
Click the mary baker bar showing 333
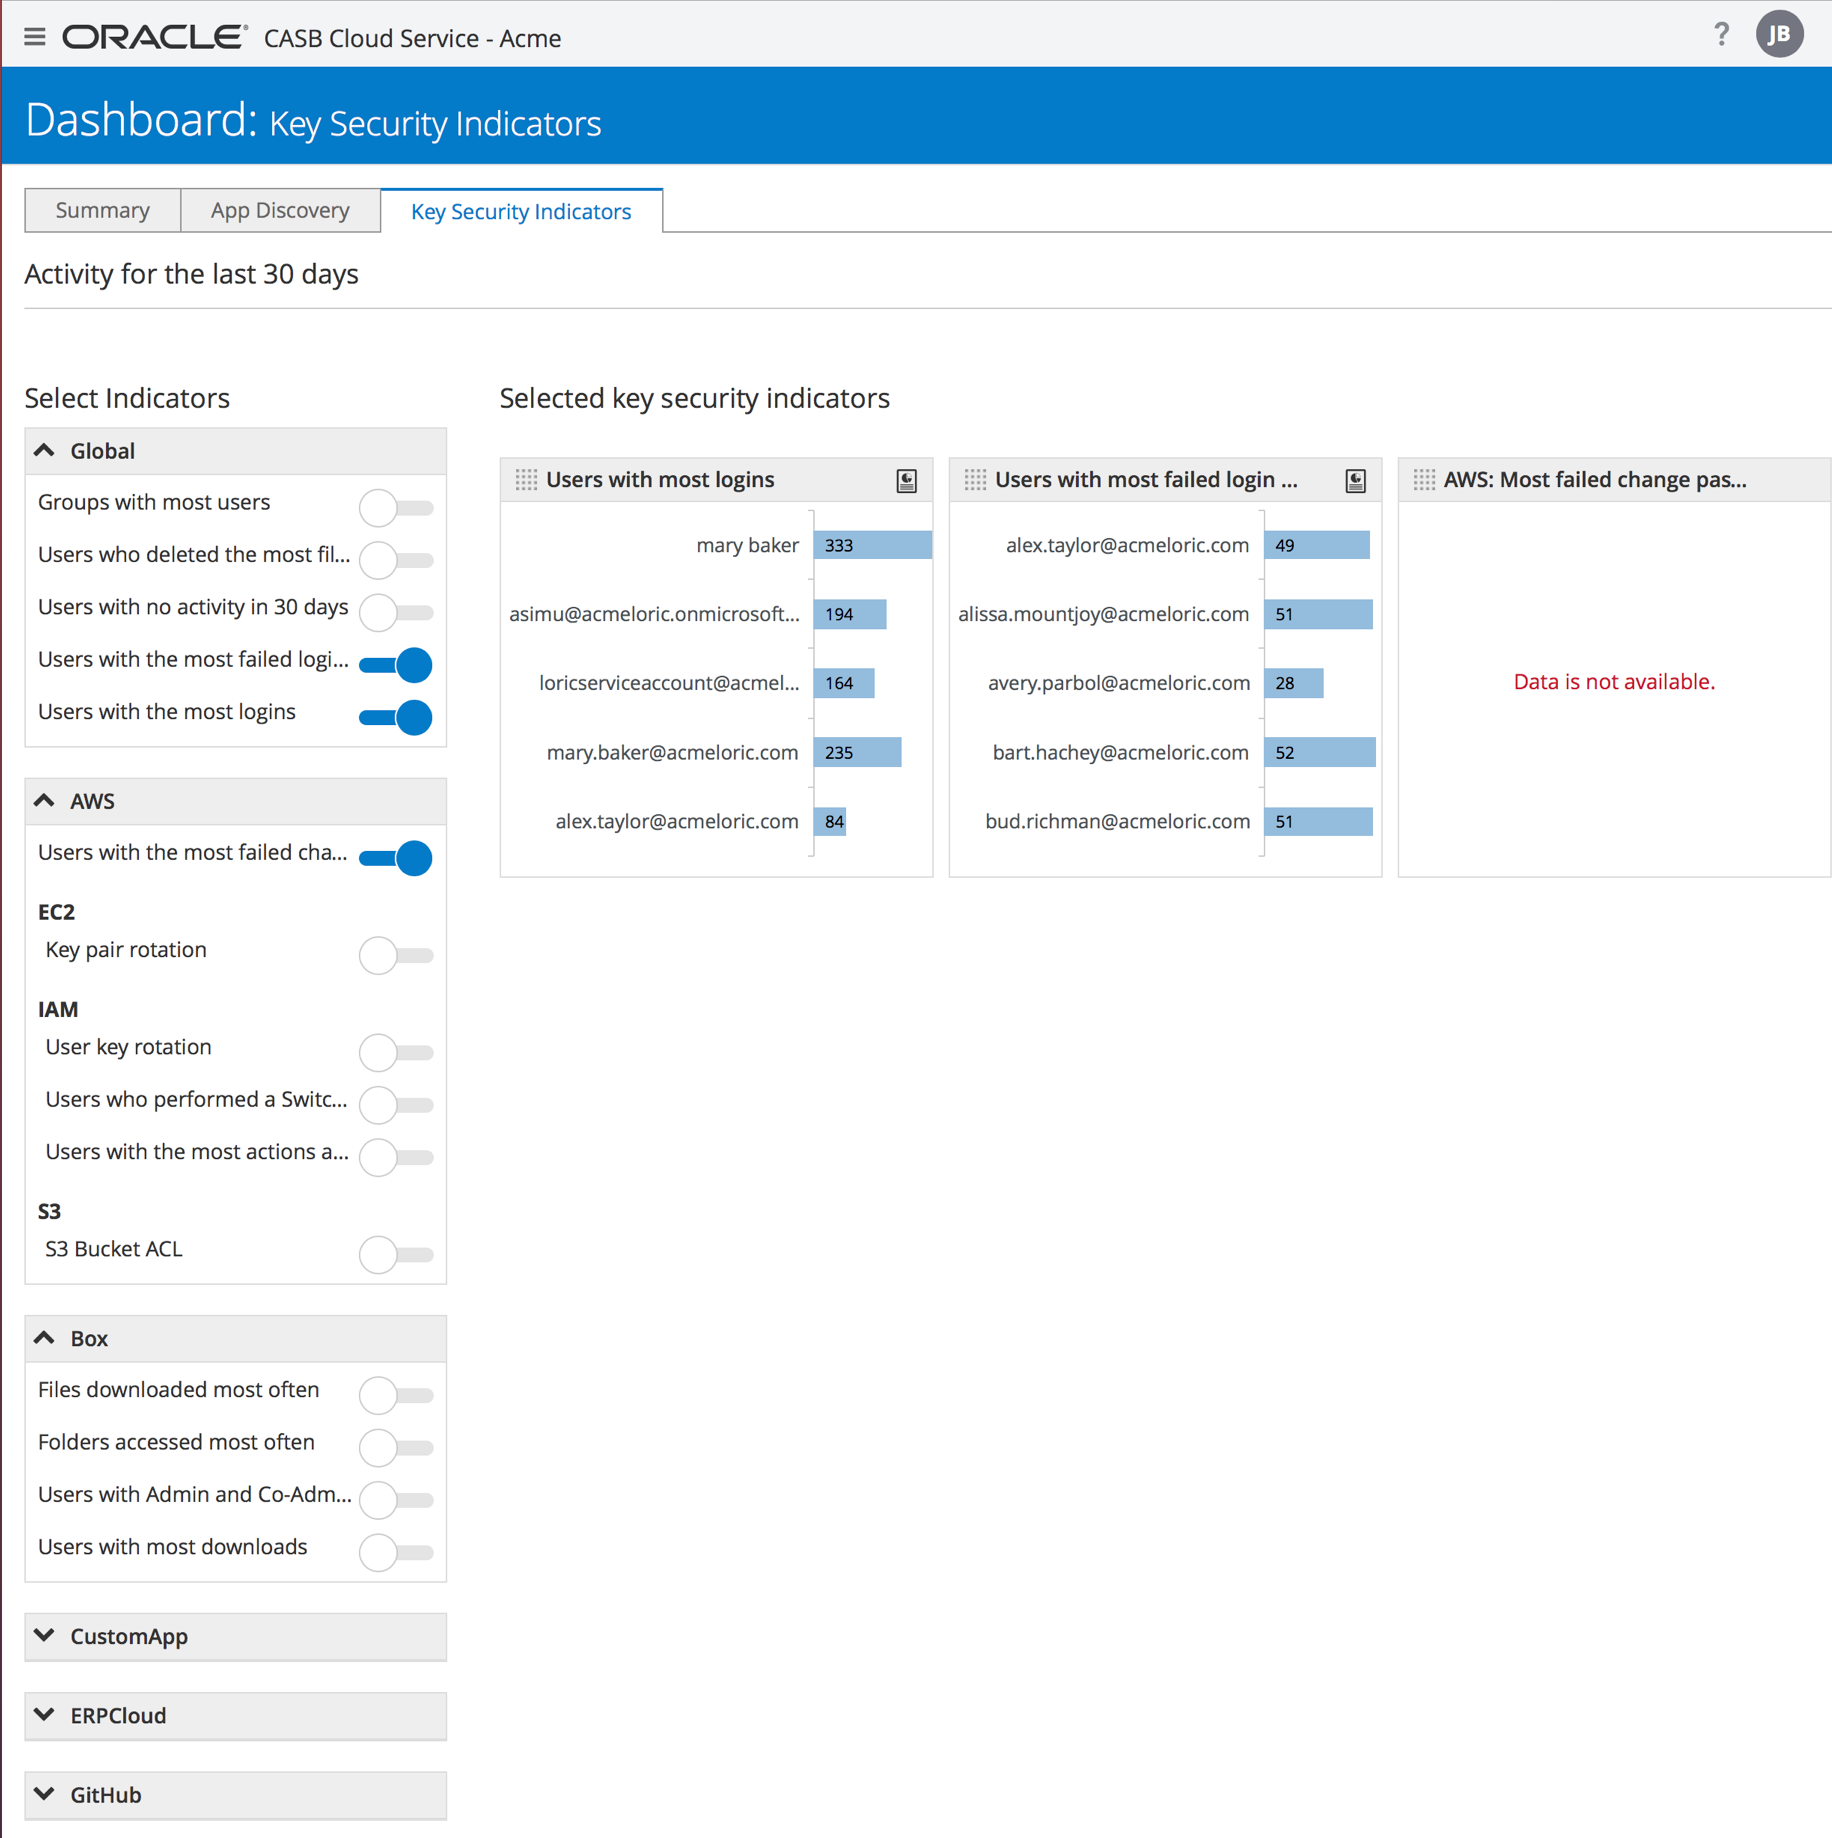coord(873,545)
